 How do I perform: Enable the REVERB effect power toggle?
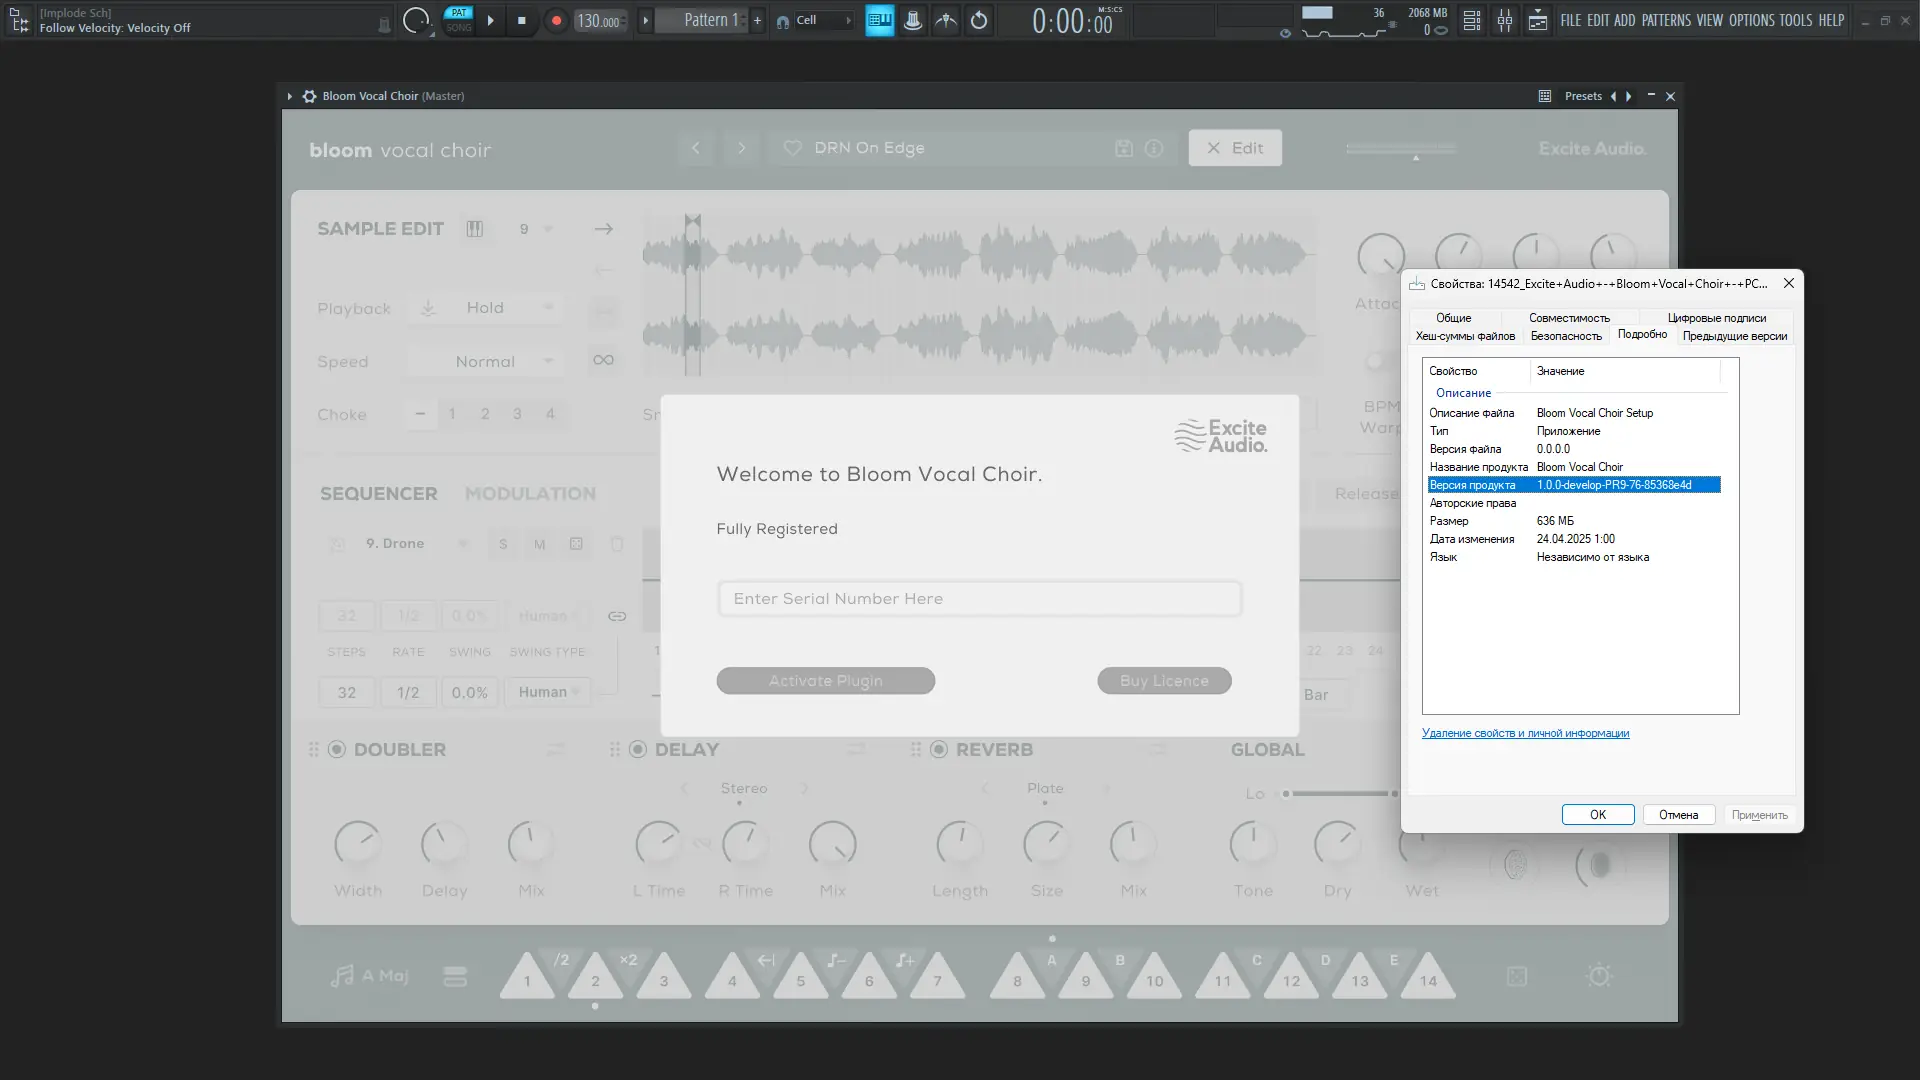939,749
